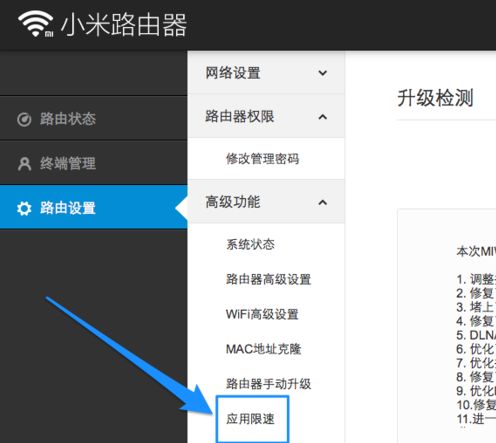This screenshot has height=443, width=496.
Task: Open 路由器手动升级
Action: tap(268, 384)
